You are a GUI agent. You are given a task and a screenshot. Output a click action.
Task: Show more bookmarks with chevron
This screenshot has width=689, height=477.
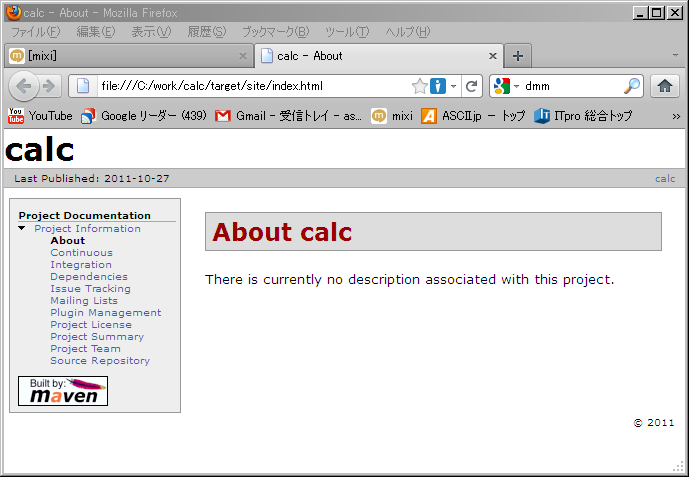676,116
